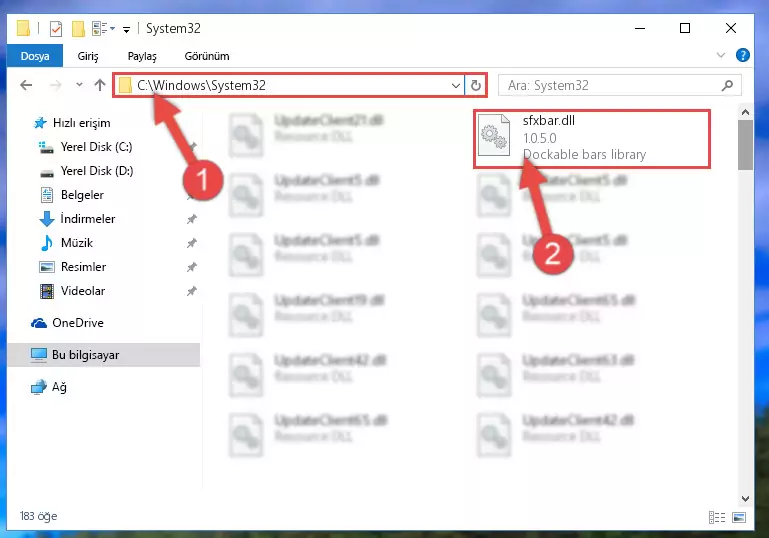Click pin icon next to Videolar

click(192, 291)
